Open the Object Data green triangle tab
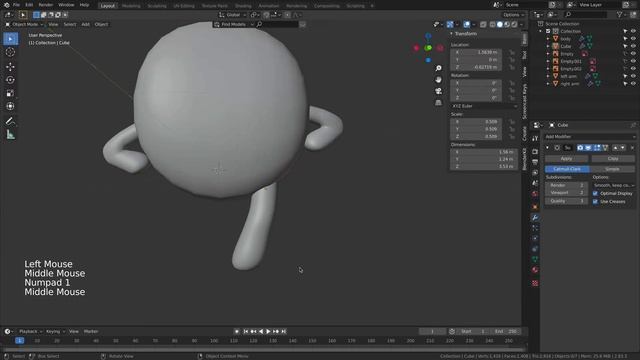This screenshot has height=360, width=640. (x=535, y=260)
